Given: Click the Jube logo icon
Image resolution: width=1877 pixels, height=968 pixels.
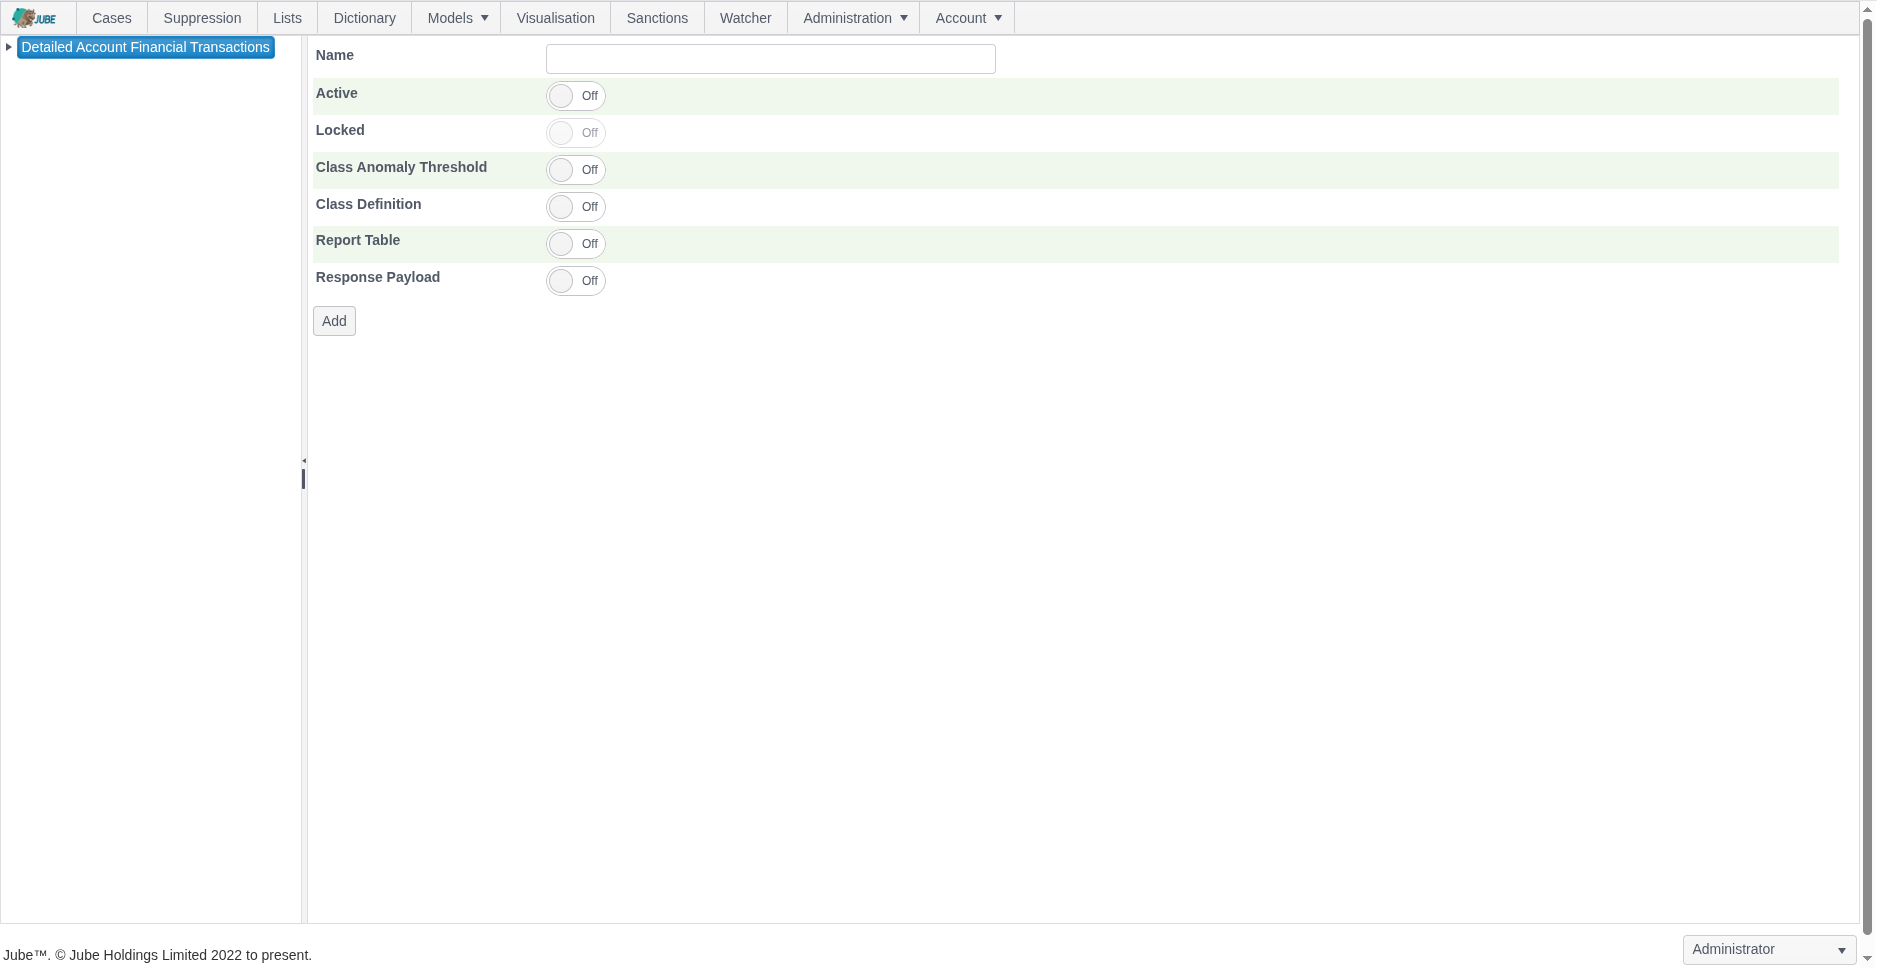Looking at the screenshot, I should (34, 18).
